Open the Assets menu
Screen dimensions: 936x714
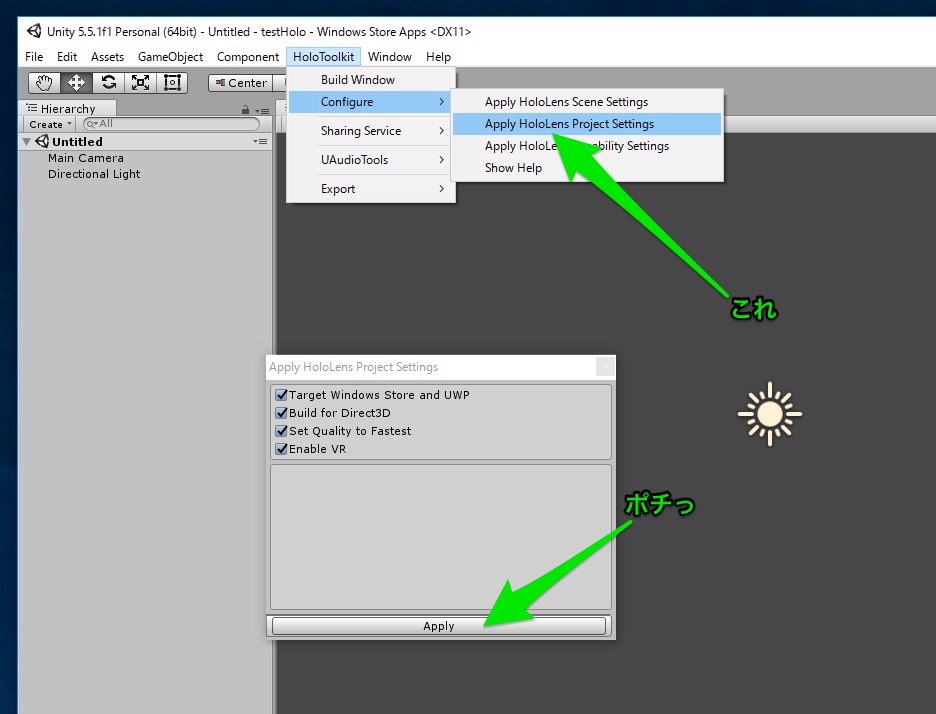click(107, 57)
